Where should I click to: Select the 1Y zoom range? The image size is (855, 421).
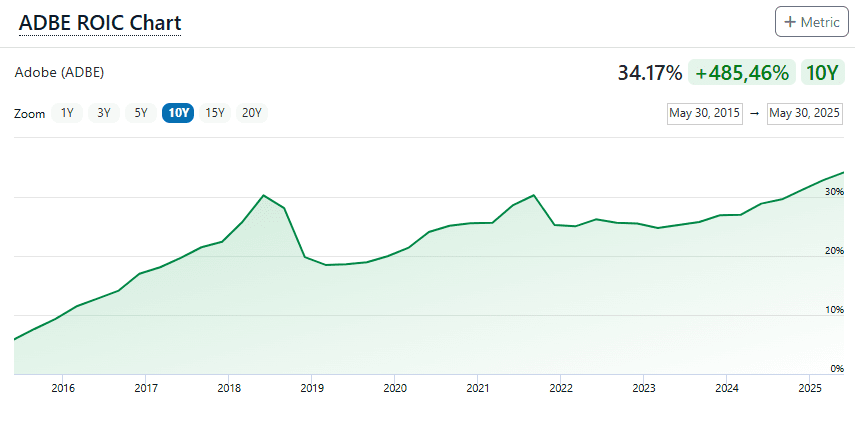[67, 113]
